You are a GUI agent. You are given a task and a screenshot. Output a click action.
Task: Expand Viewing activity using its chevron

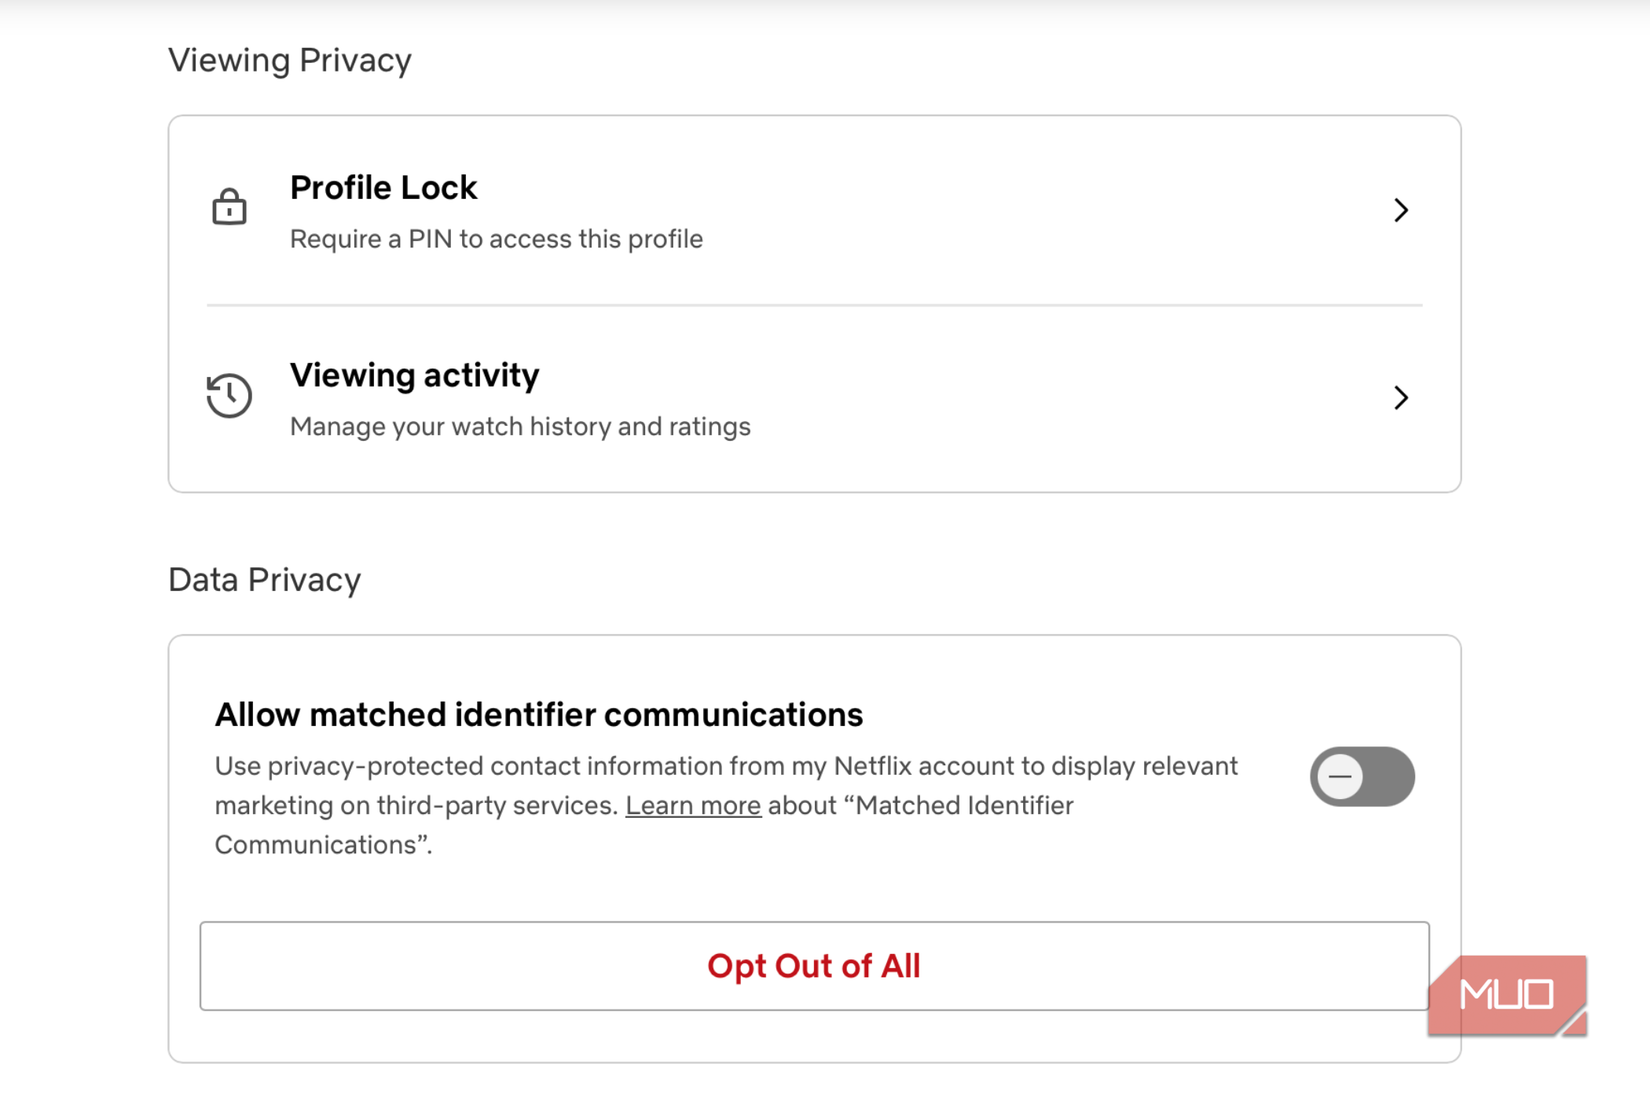1402,397
